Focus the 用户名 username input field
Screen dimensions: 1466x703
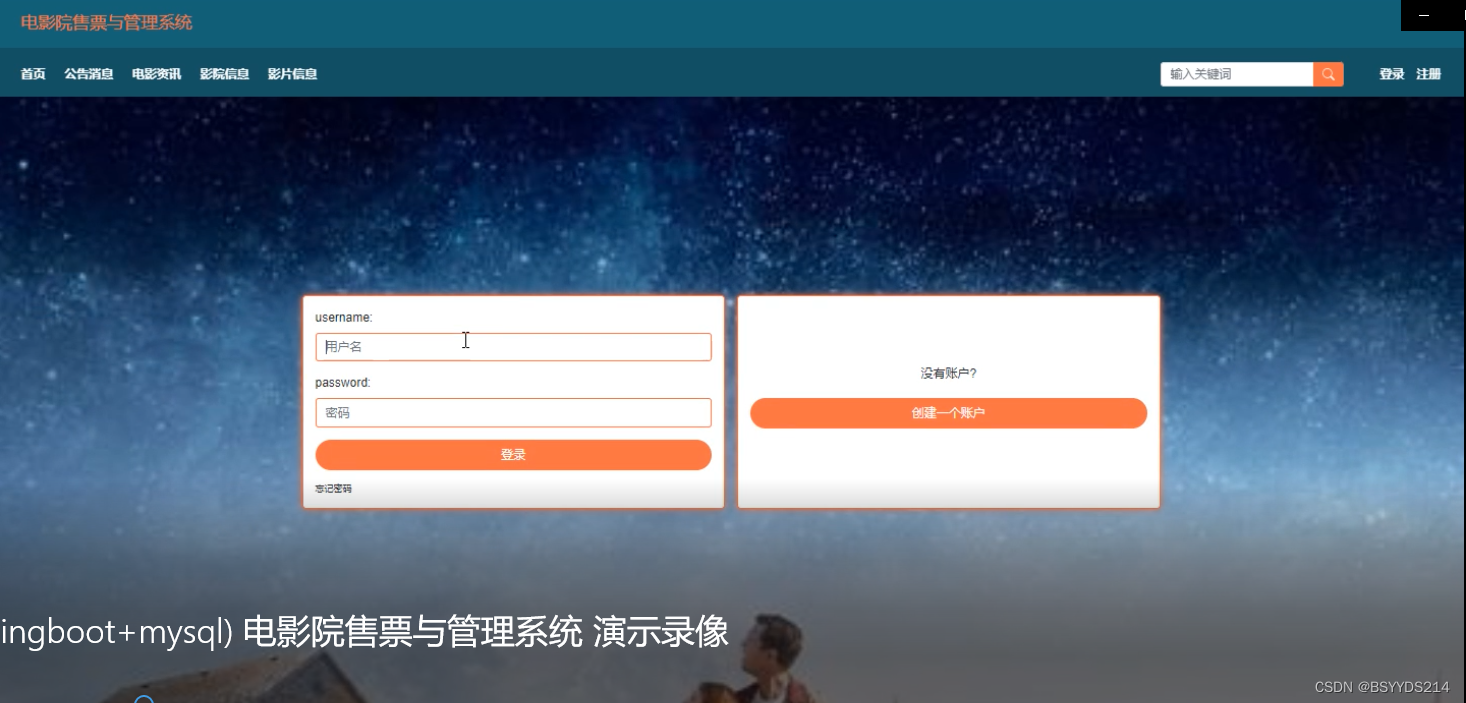click(x=513, y=347)
